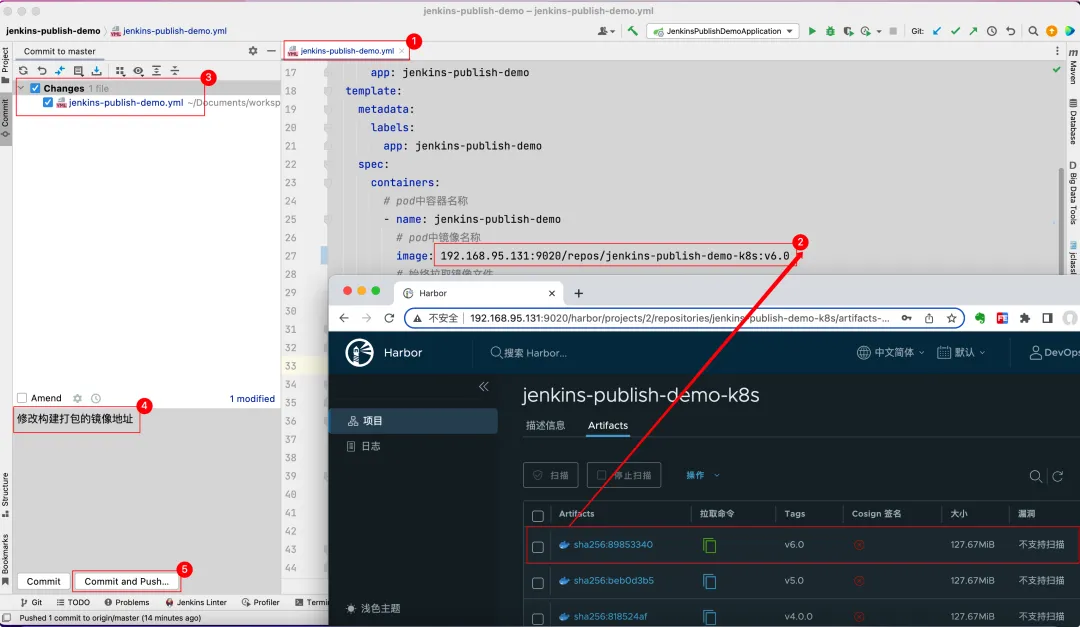Hide the Commit tool window with minus icon
The width and height of the screenshot is (1080, 627).
point(271,51)
